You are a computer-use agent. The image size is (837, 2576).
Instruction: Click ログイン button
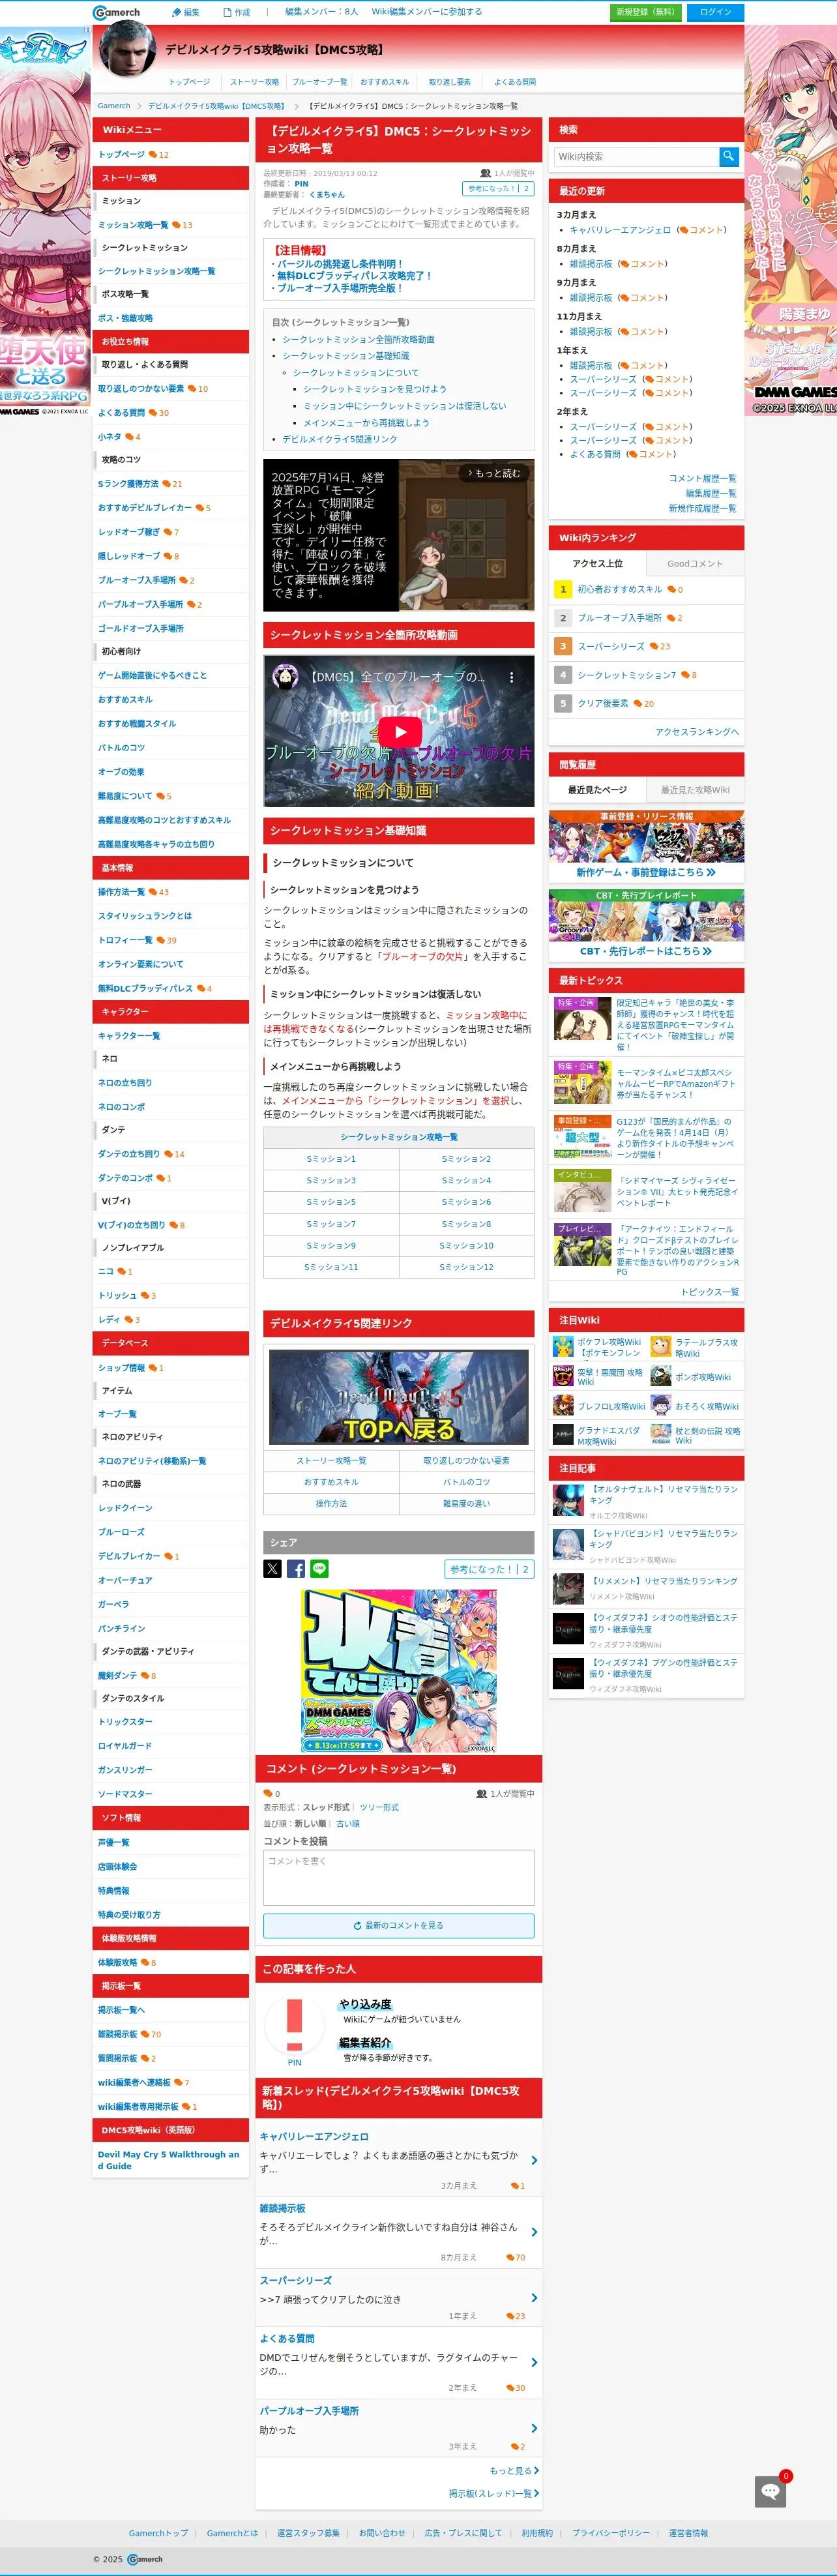[x=715, y=12]
